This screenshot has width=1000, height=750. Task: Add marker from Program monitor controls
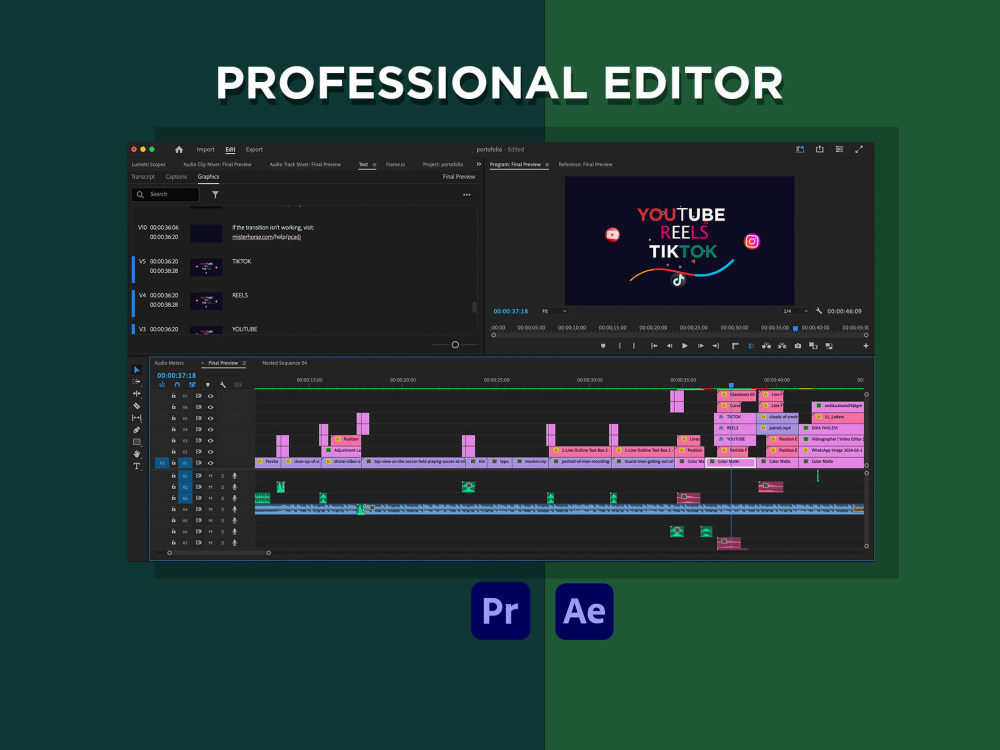click(603, 346)
